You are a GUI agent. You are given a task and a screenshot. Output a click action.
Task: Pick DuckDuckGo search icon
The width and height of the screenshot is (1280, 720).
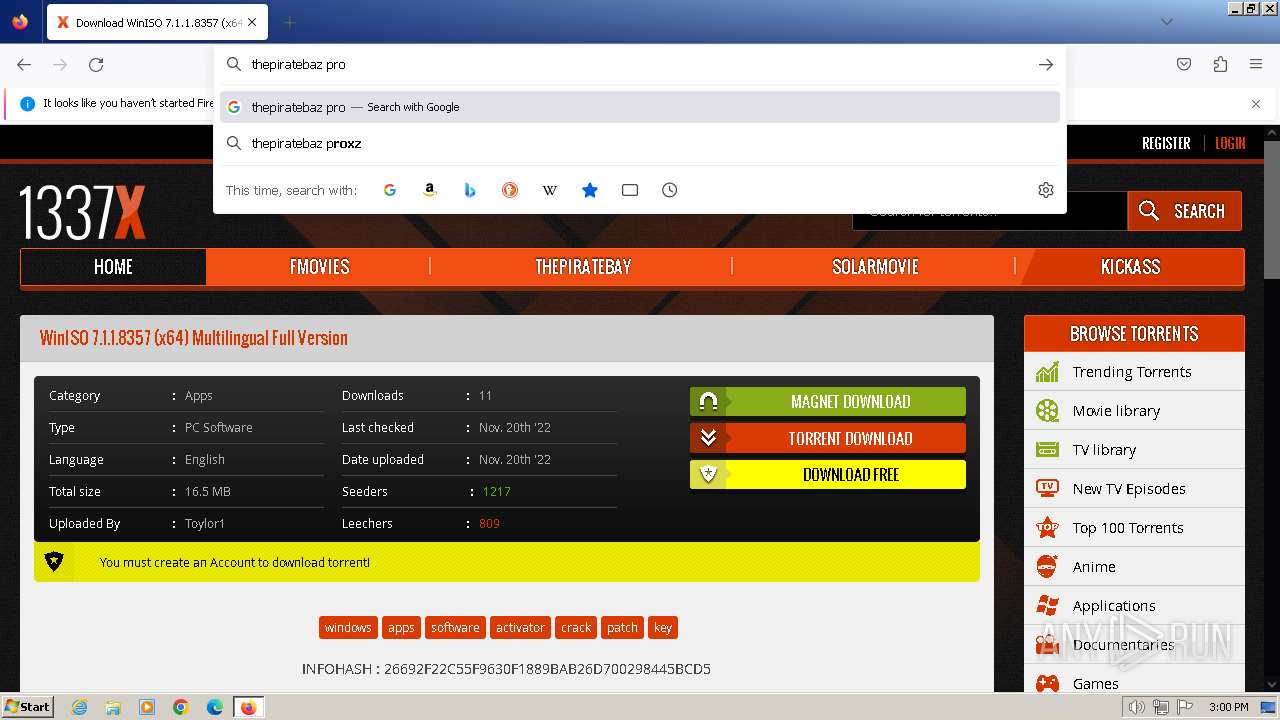510,190
